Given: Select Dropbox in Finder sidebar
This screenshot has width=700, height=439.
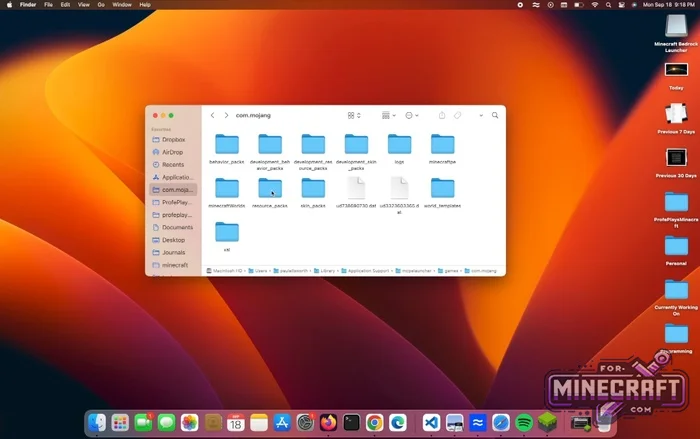Looking at the screenshot, I should (x=173, y=139).
